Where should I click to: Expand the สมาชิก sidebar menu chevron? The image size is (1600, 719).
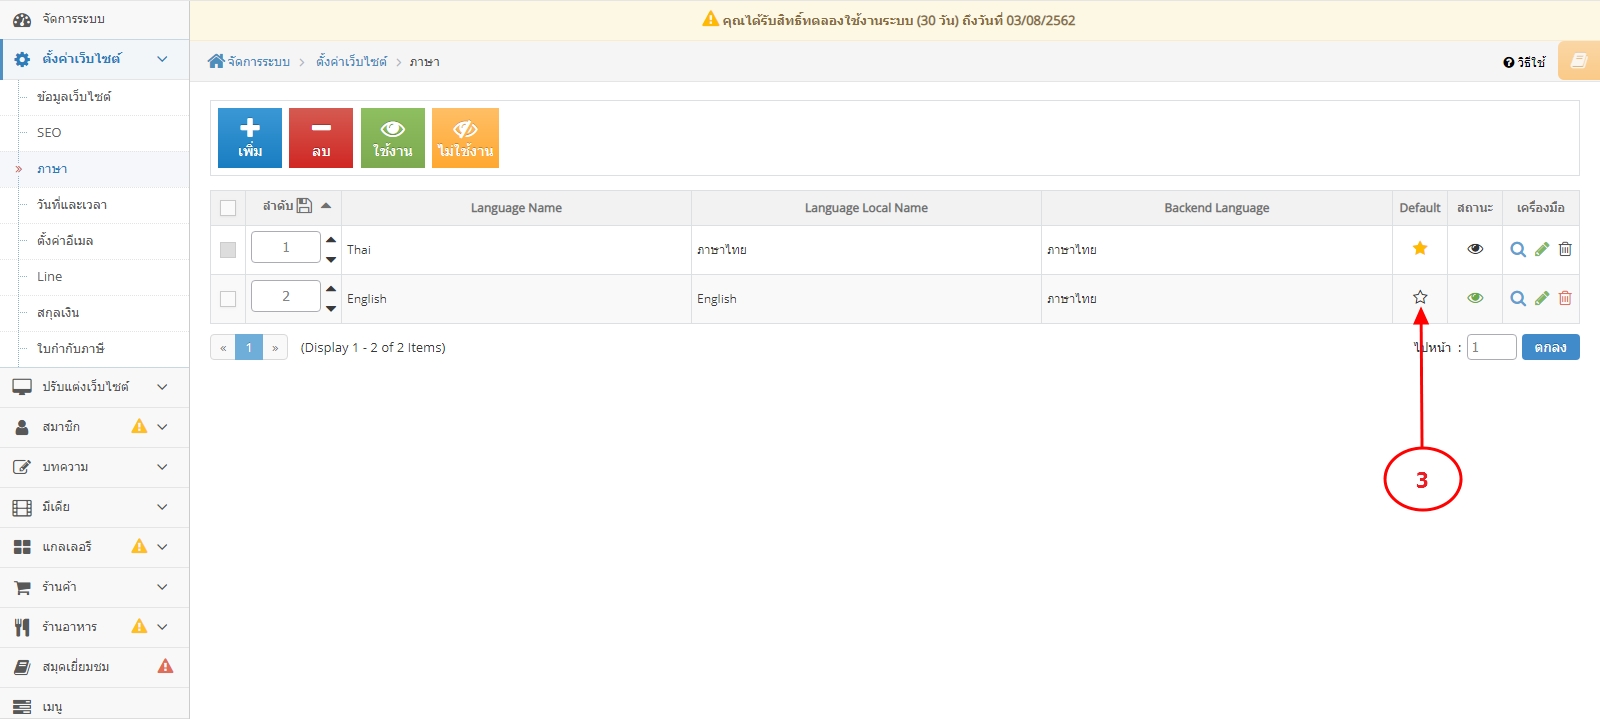click(x=162, y=427)
